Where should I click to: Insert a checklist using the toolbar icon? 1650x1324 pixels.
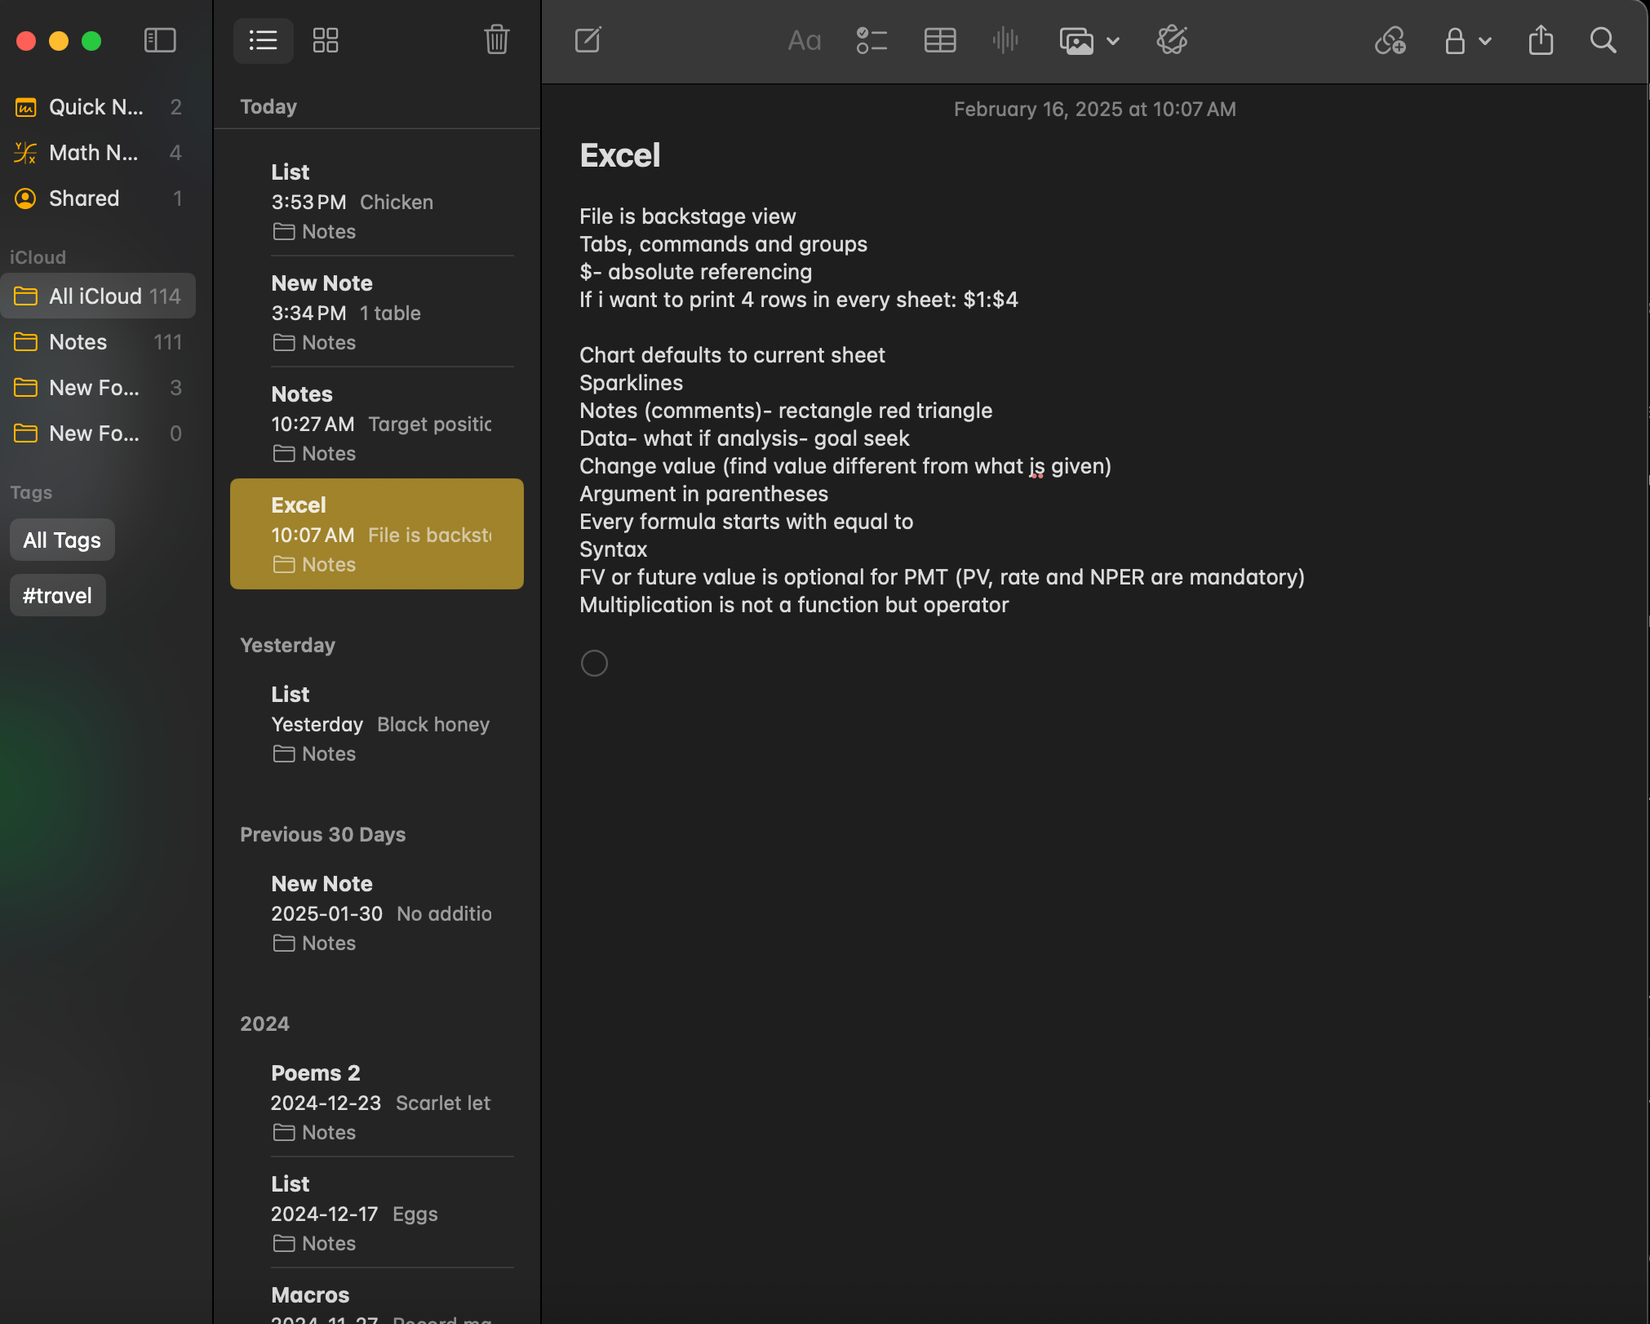(871, 41)
